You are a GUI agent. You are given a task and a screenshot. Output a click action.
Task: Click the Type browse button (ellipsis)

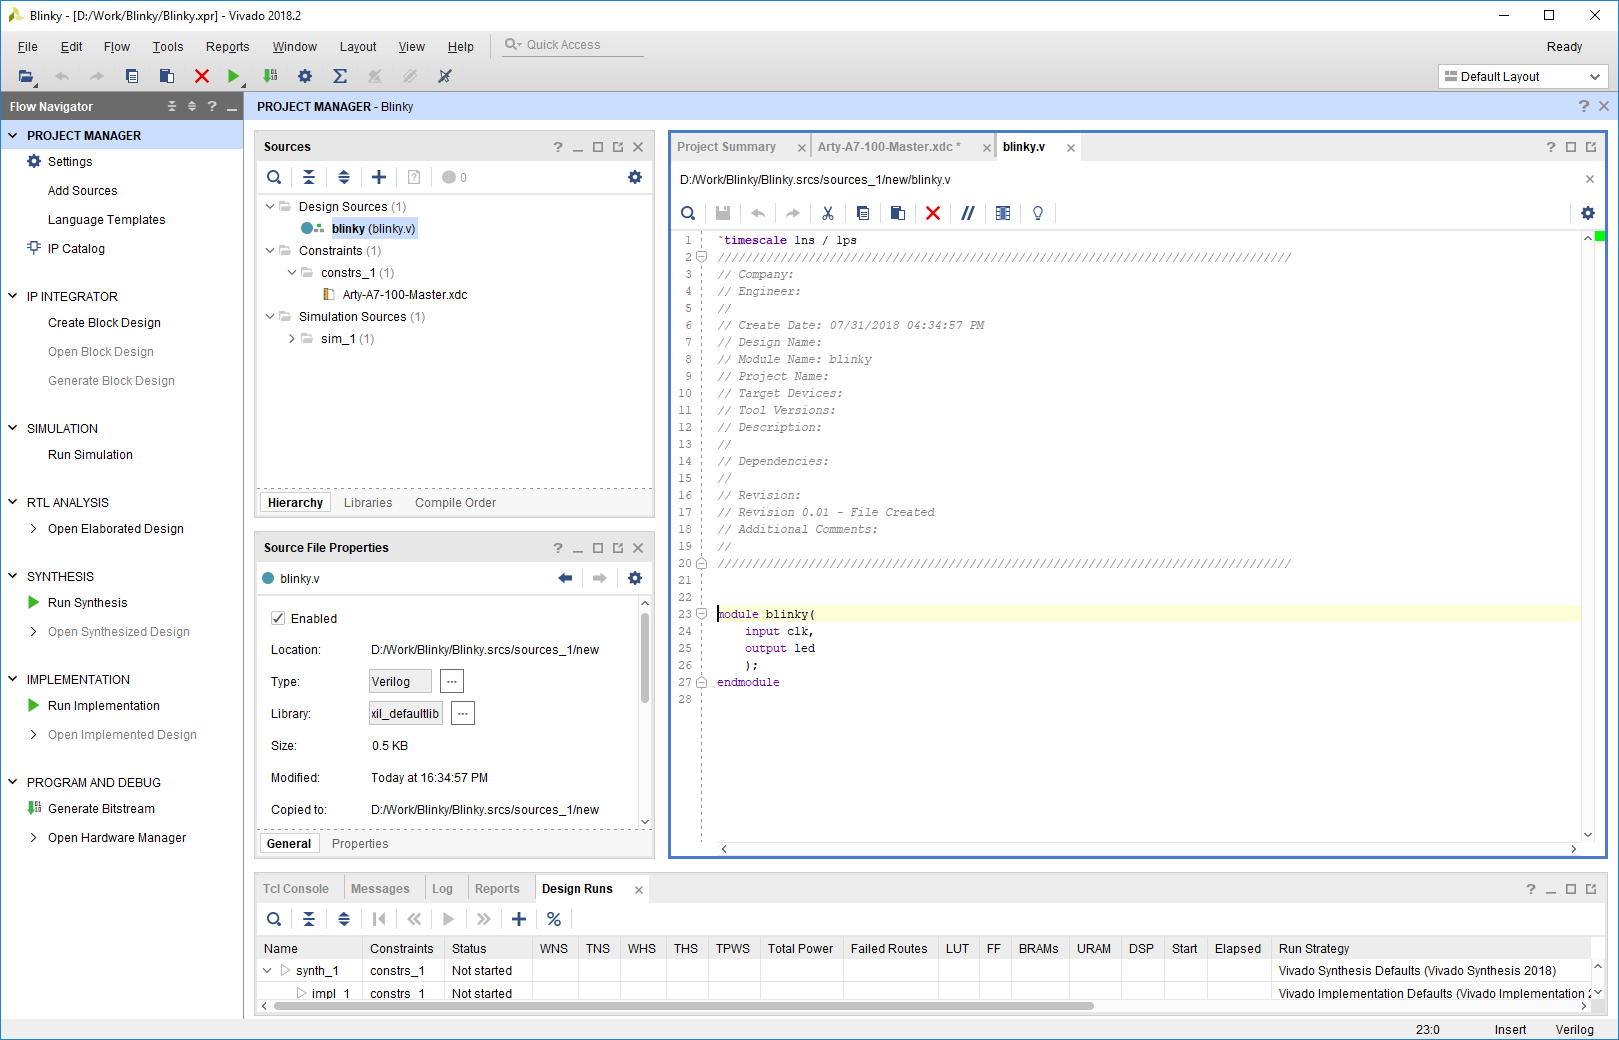(x=452, y=682)
